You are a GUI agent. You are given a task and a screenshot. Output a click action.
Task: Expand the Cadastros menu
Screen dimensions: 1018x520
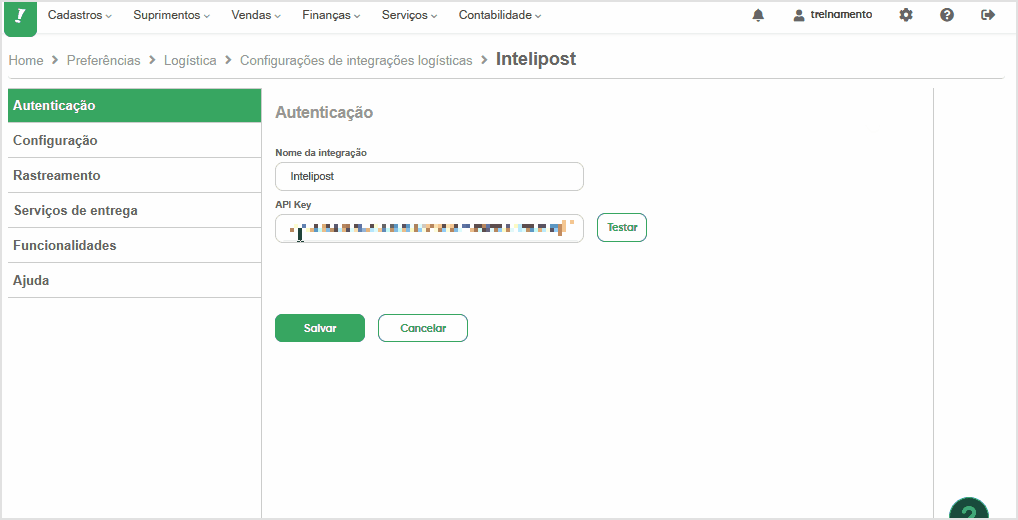79,15
